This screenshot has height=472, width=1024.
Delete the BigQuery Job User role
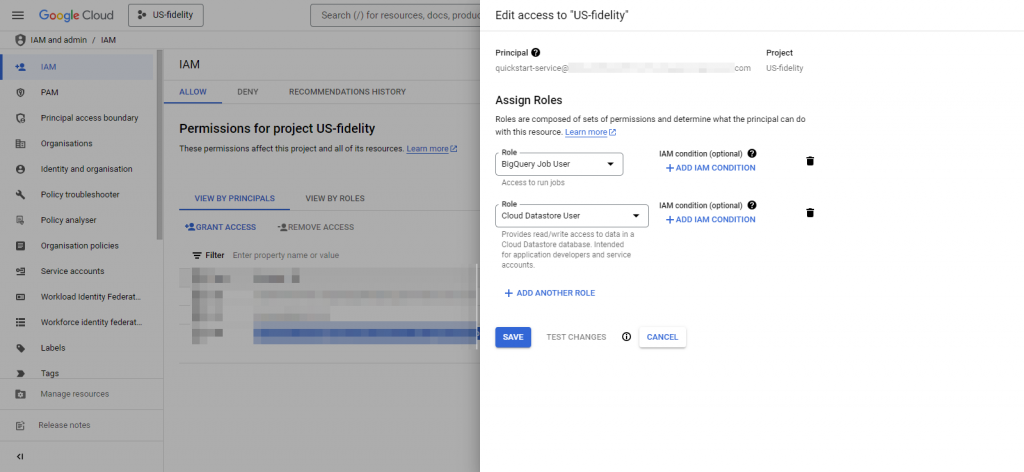click(x=810, y=161)
